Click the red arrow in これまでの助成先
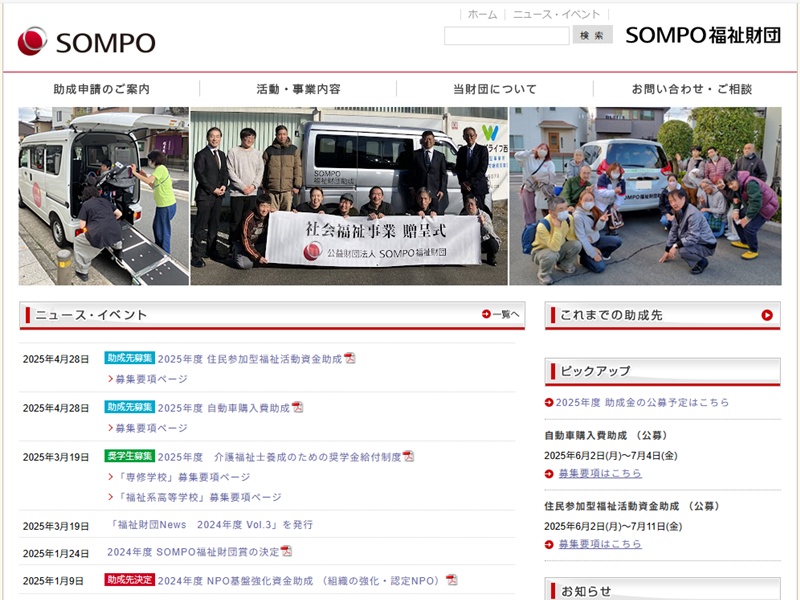Screen dimensions: 800x600 pos(766,315)
